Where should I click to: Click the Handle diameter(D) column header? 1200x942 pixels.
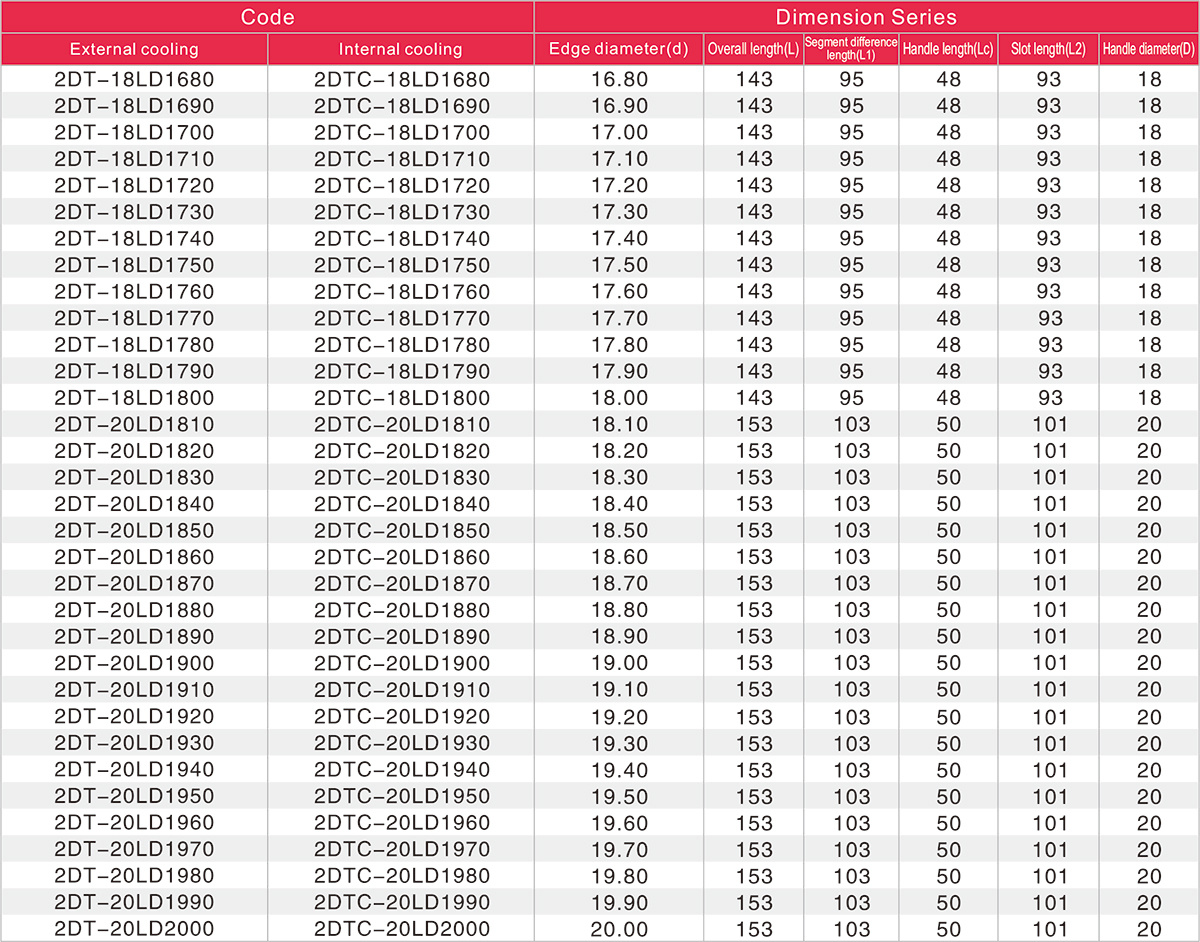[1150, 49]
